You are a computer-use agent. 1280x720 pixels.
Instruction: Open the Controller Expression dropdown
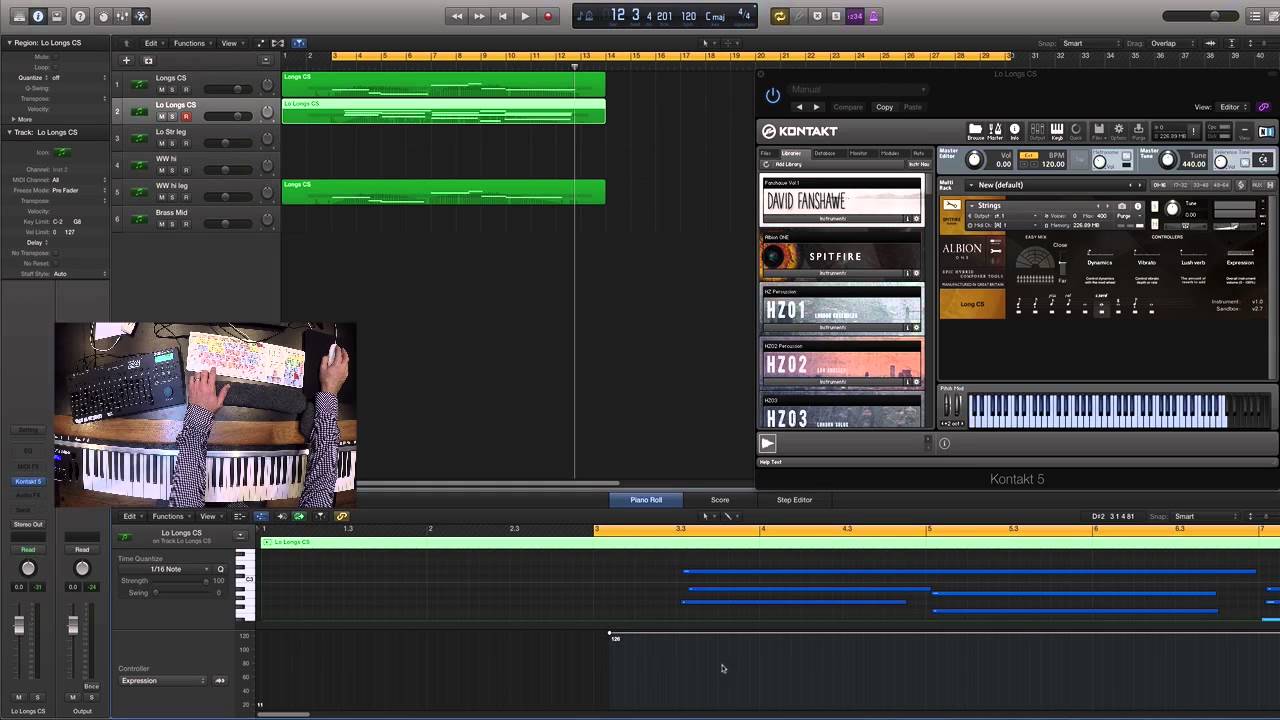(163, 681)
